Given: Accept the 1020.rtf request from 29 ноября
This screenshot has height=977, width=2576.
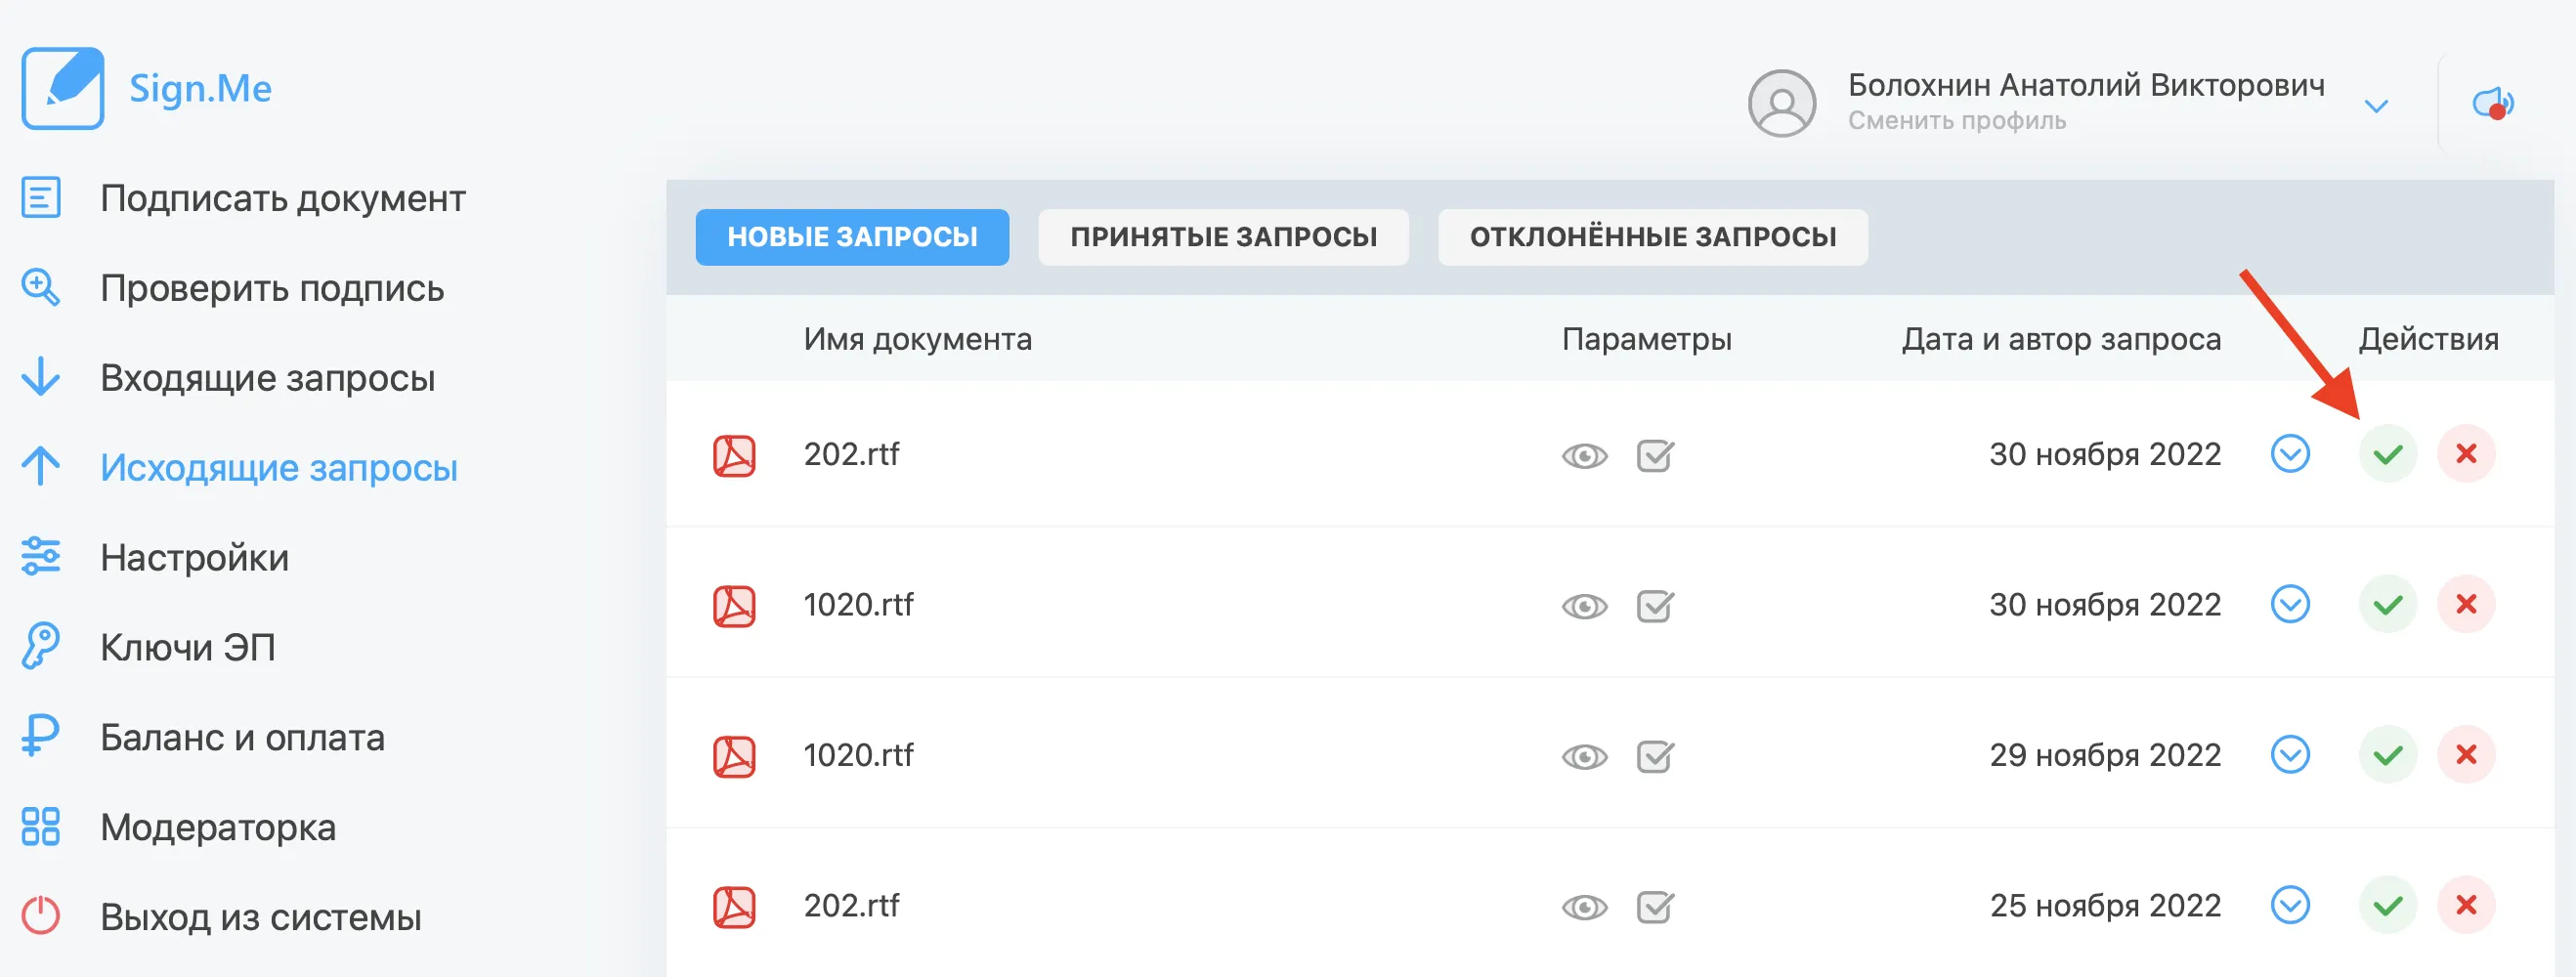Looking at the screenshot, I should [2388, 754].
